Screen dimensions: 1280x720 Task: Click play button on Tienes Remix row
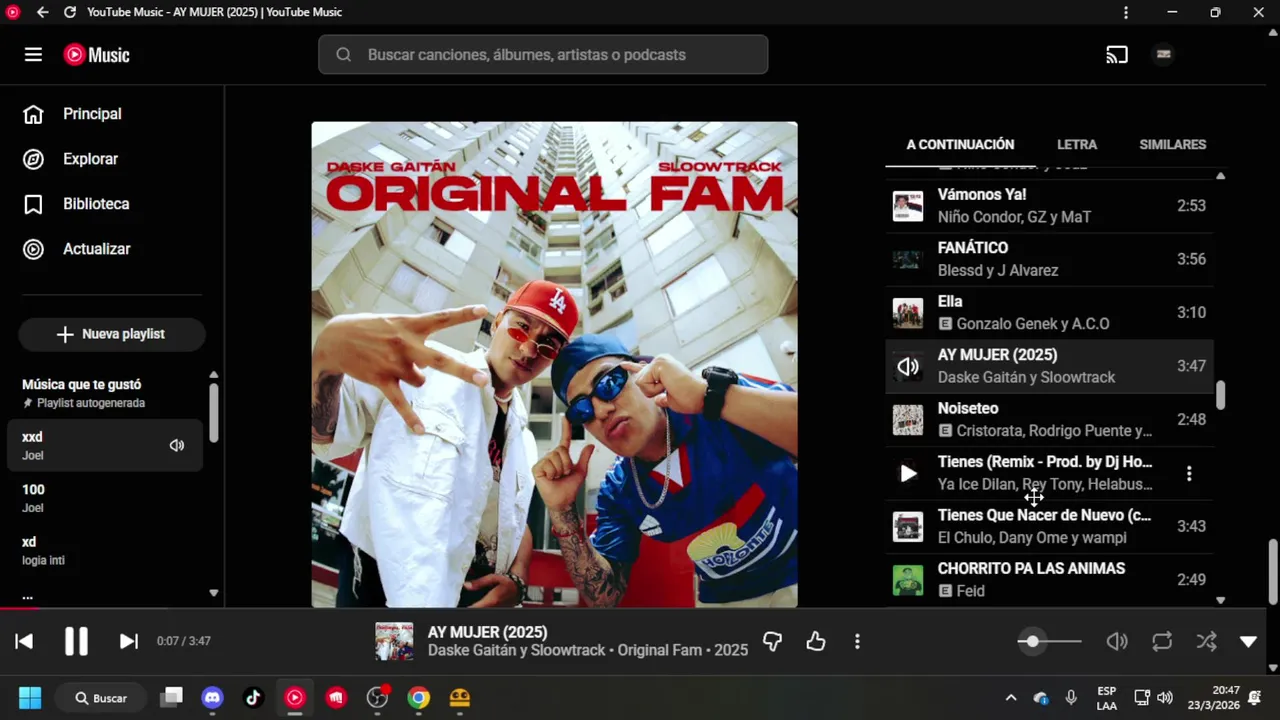pos(908,473)
